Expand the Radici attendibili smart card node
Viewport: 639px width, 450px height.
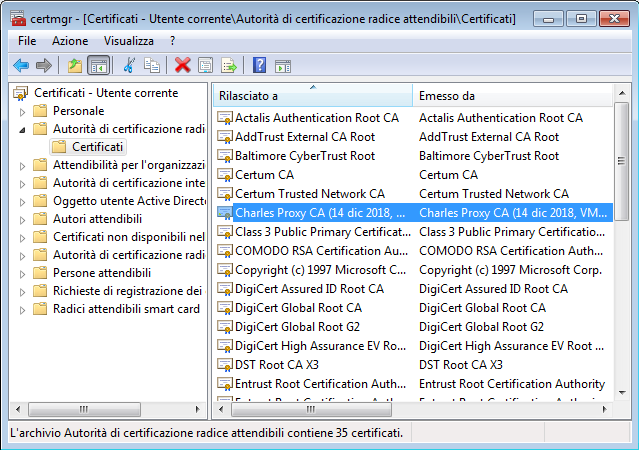tap(23, 310)
